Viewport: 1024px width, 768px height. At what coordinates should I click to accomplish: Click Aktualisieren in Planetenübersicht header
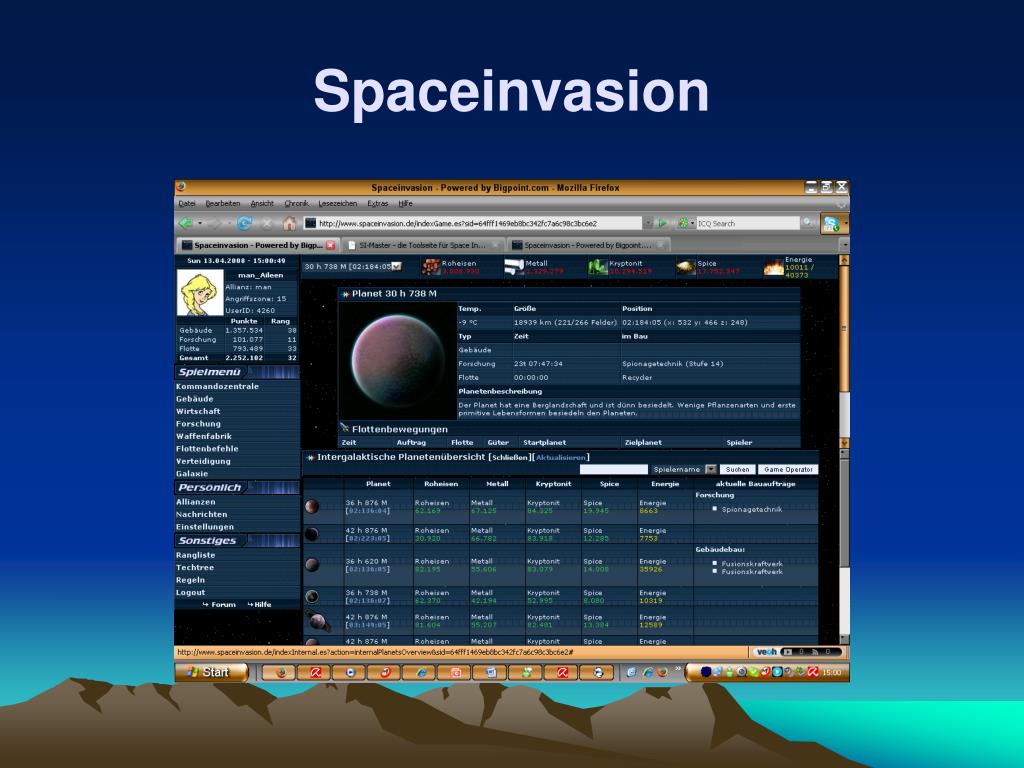[x=561, y=458]
